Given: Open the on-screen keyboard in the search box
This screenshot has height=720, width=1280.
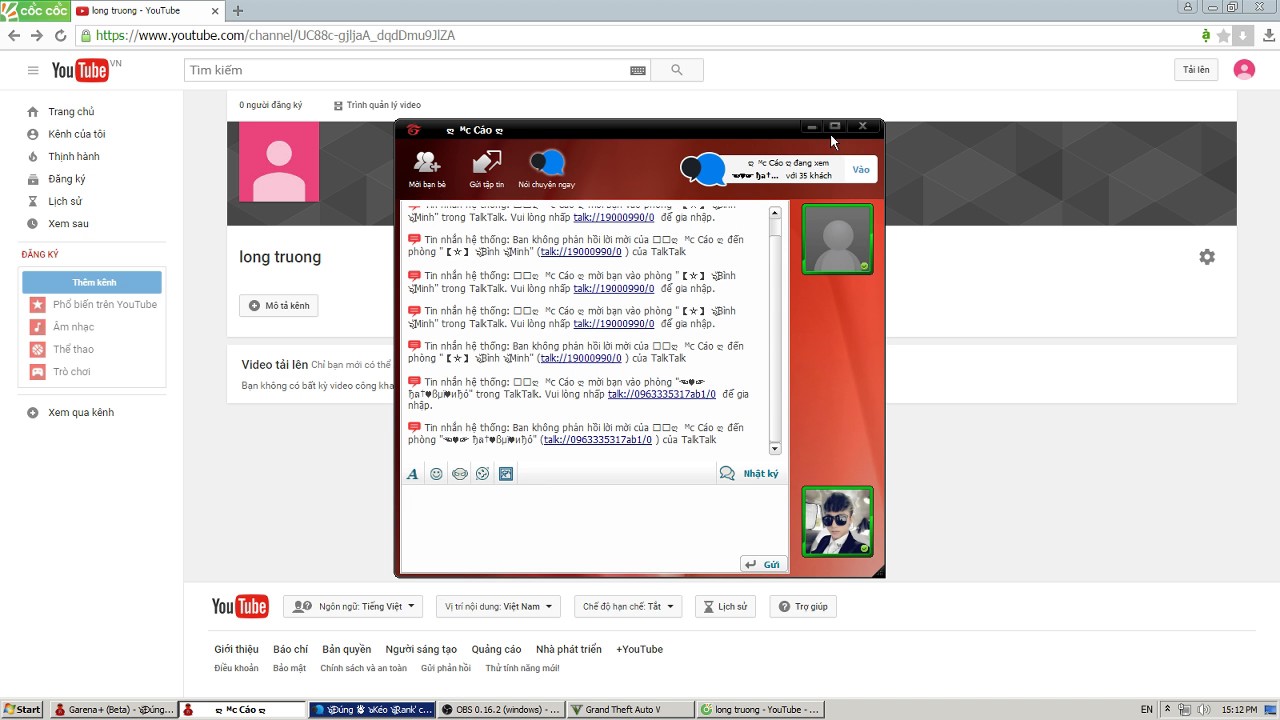Looking at the screenshot, I should [638, 70].
